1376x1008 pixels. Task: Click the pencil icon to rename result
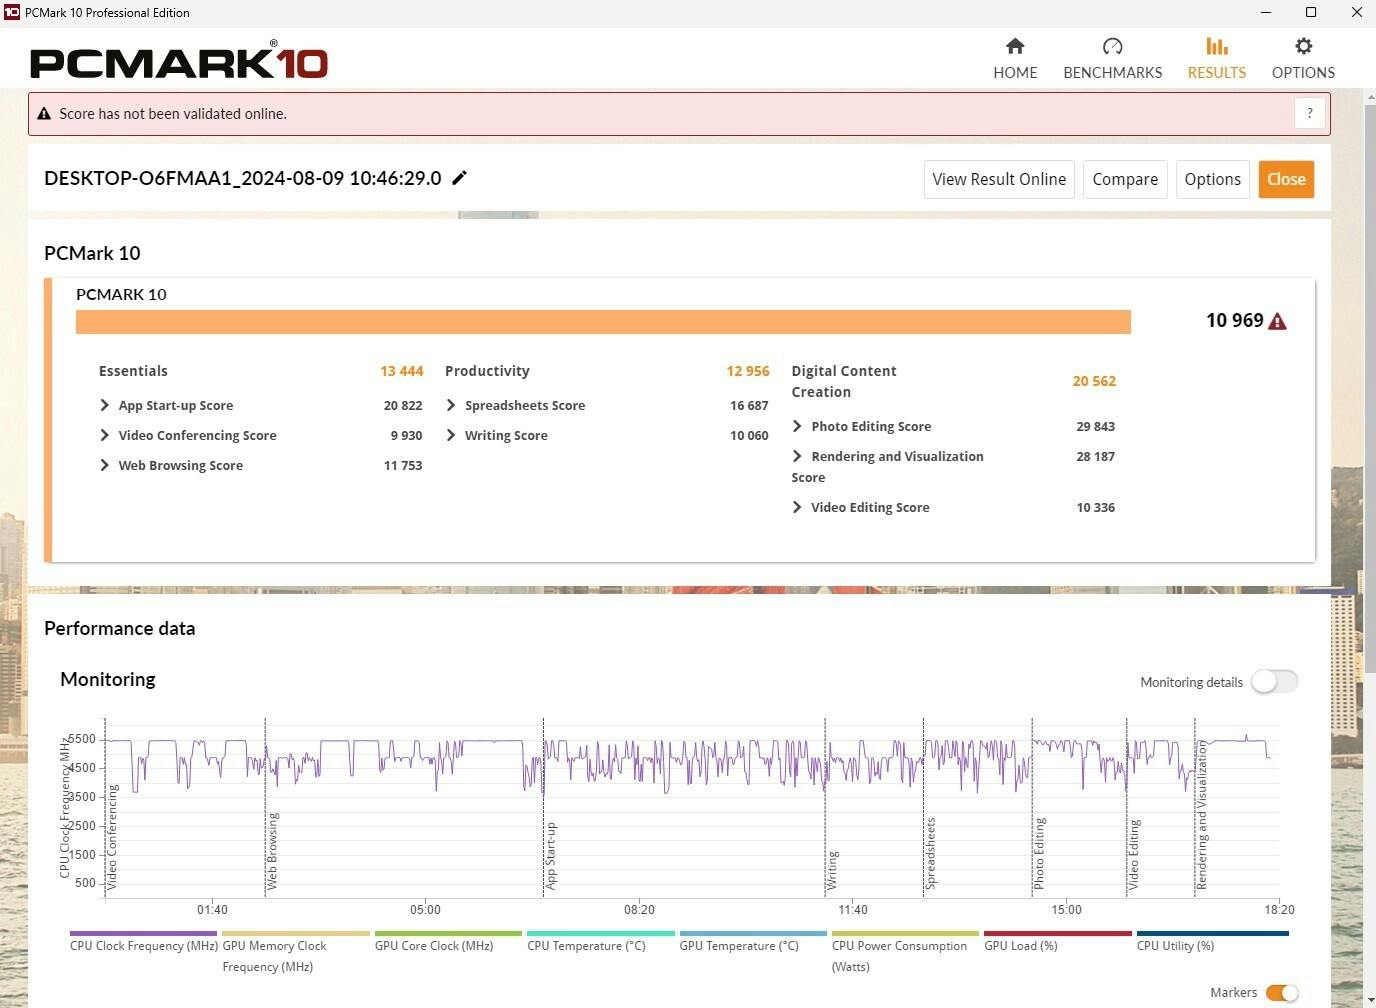tap(460, 178)
